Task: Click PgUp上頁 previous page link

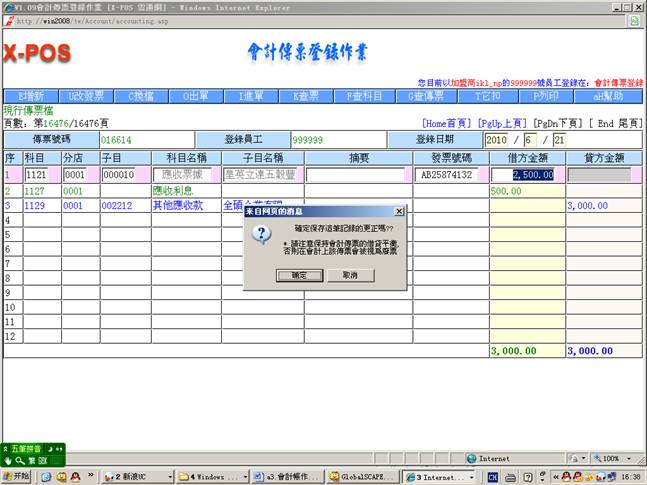Action: (504, 122)
